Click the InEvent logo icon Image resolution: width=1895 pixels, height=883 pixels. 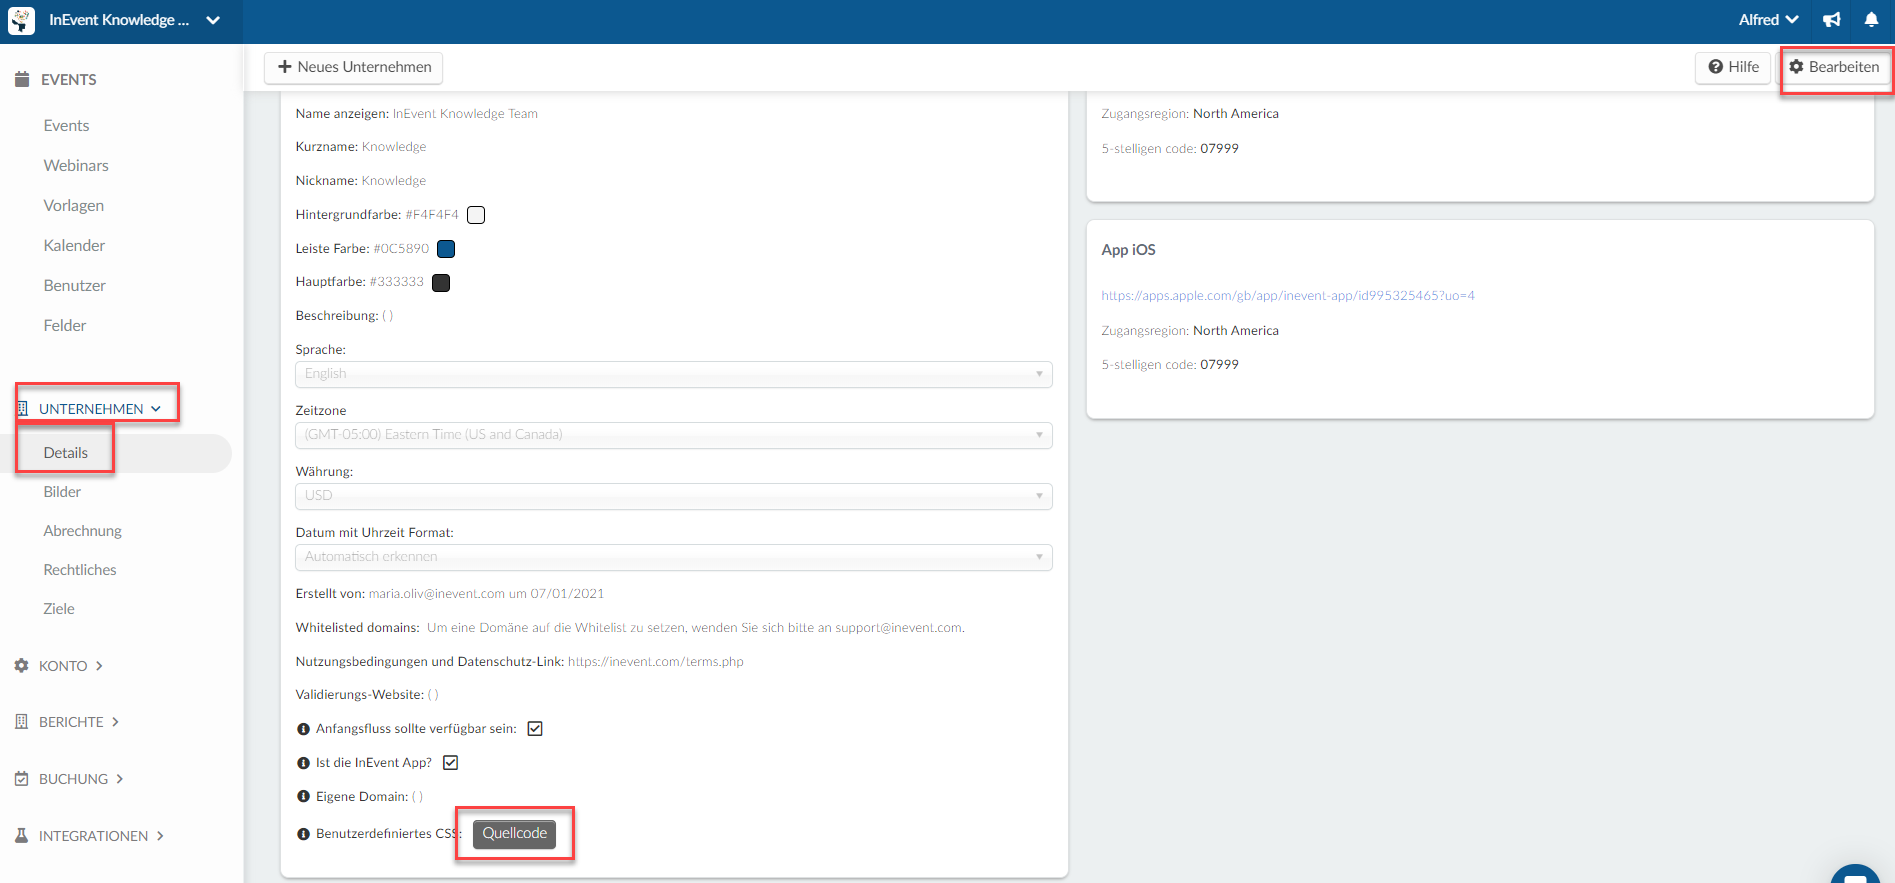(x=21, y=20)
